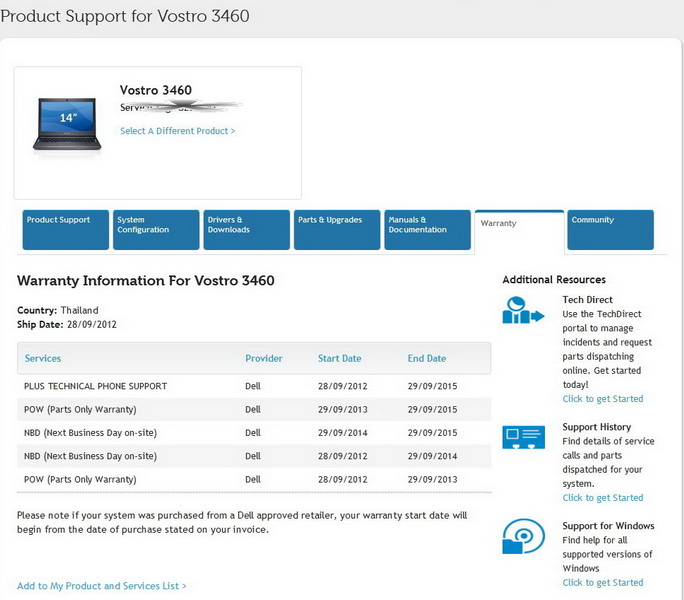Click the Additional Resources heading
This screenshot has width=684, height=600.
(554, 280)
